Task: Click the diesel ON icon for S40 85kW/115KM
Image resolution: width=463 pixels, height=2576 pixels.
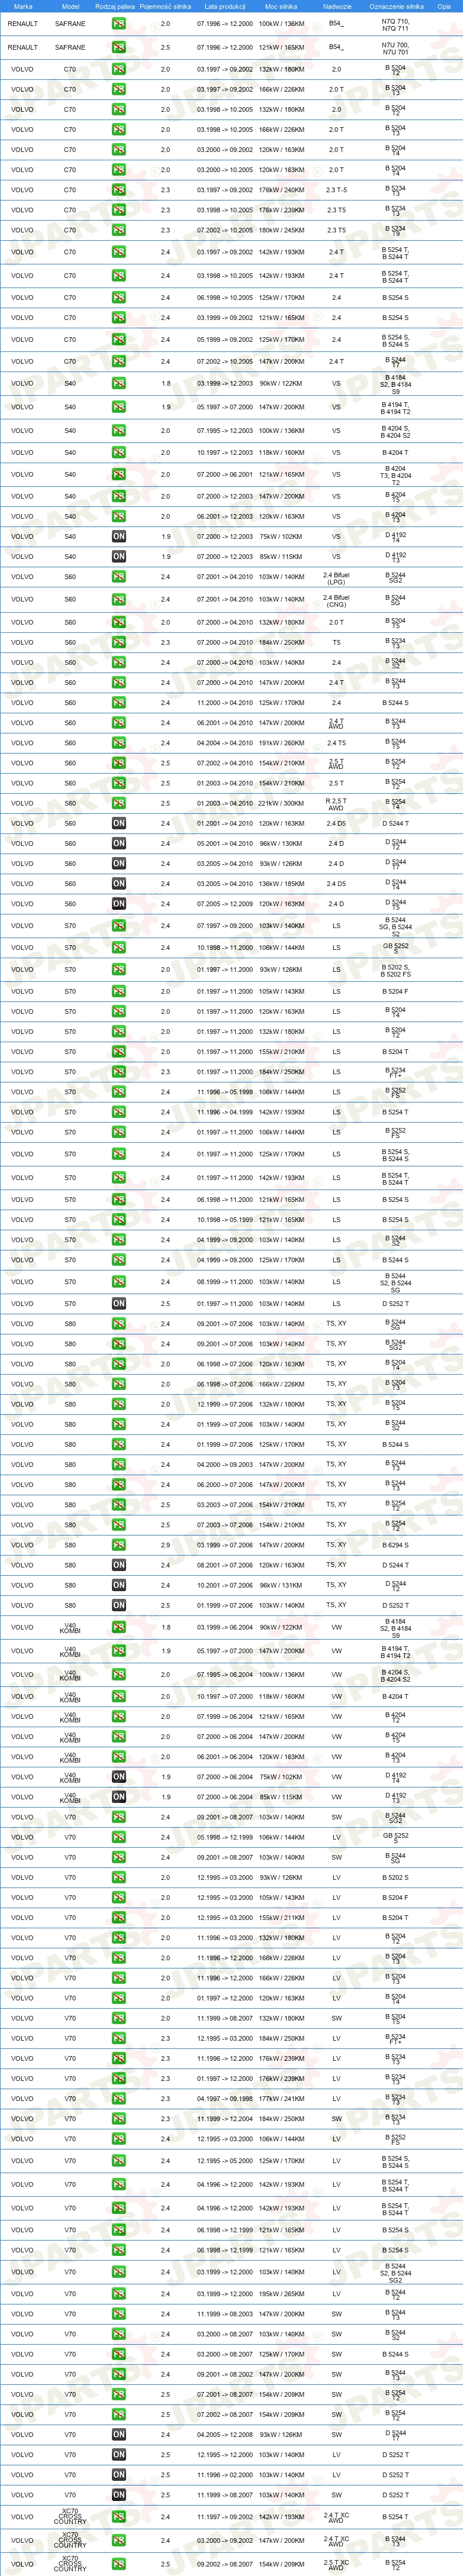Action: pos(119,556)
